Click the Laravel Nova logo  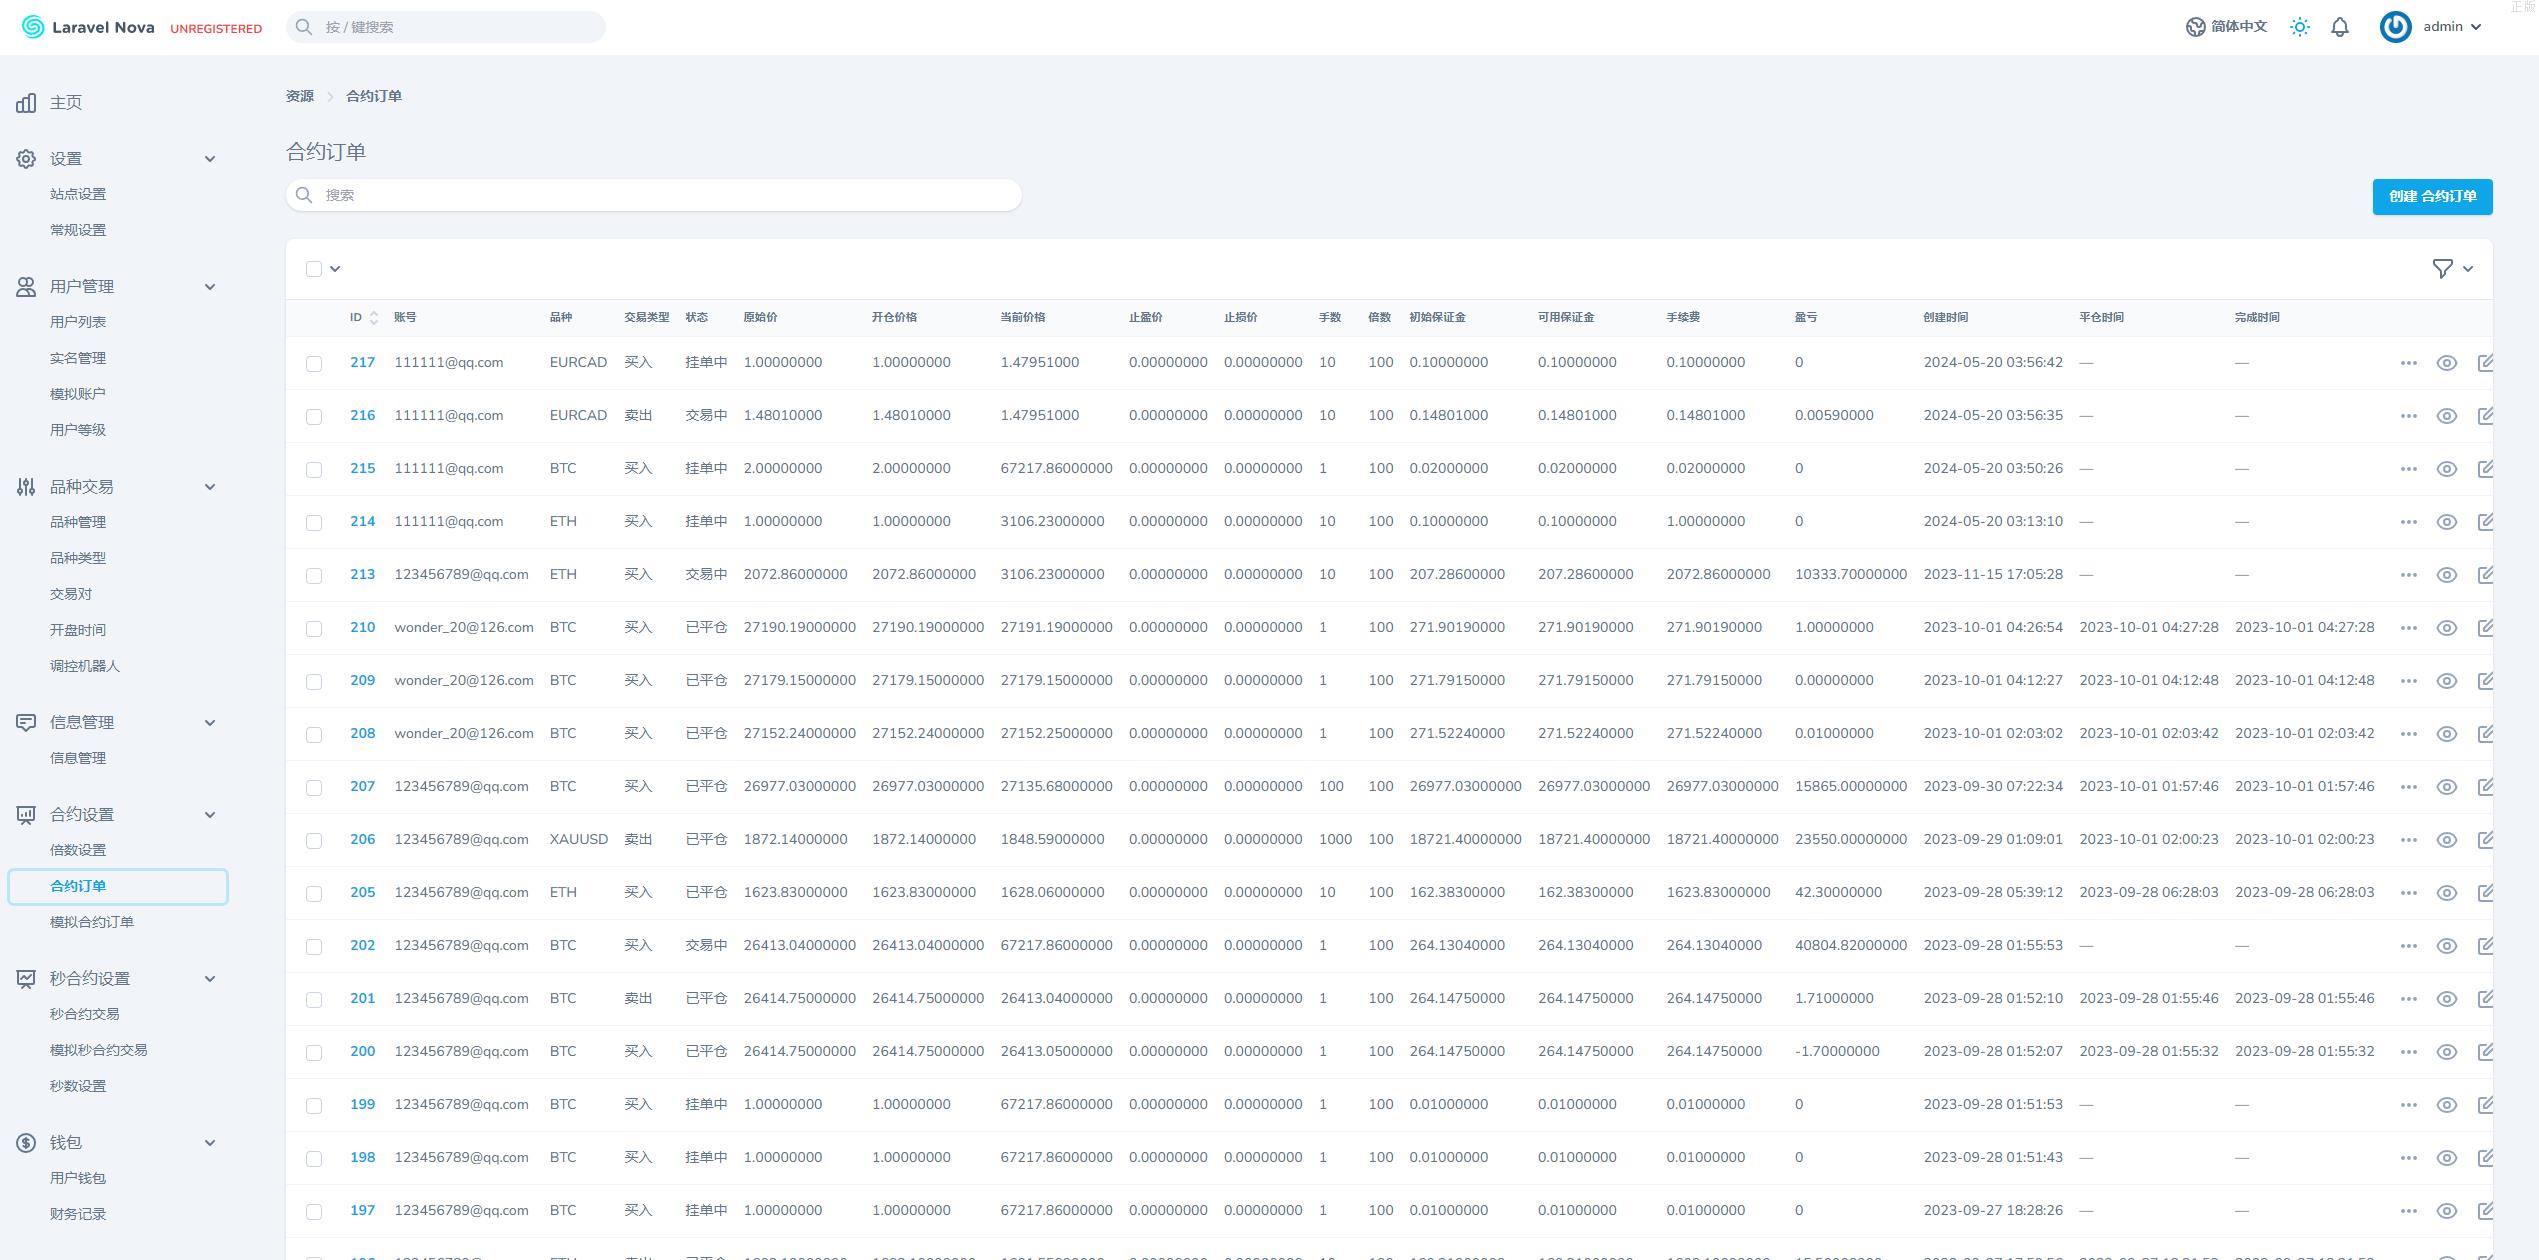33,27
